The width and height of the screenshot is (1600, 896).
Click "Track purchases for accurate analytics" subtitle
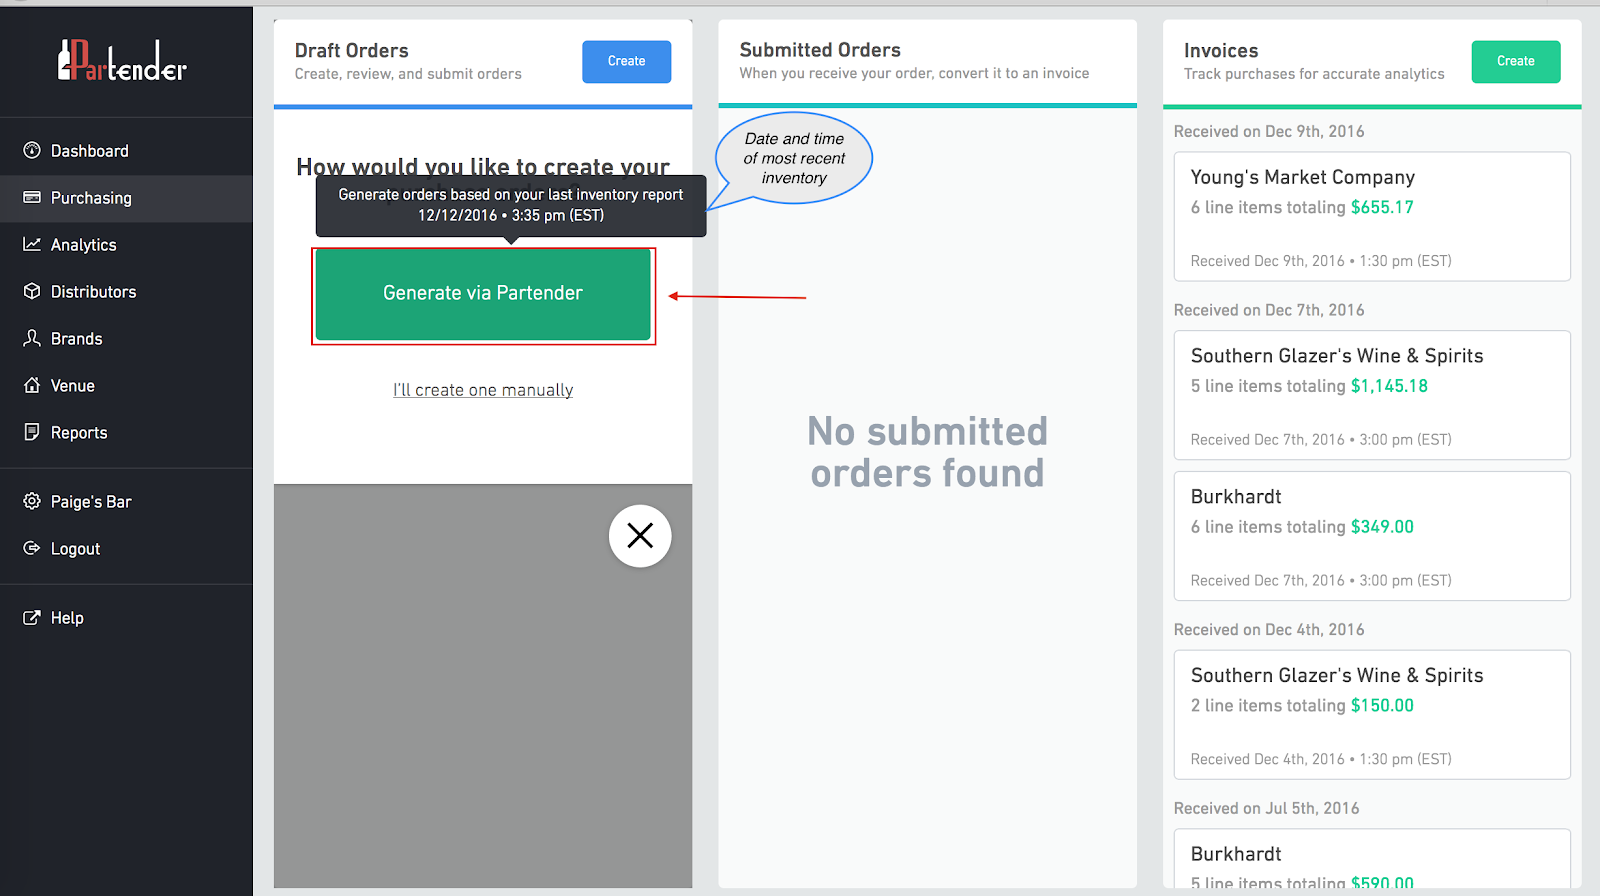[x=1314, y=74]
